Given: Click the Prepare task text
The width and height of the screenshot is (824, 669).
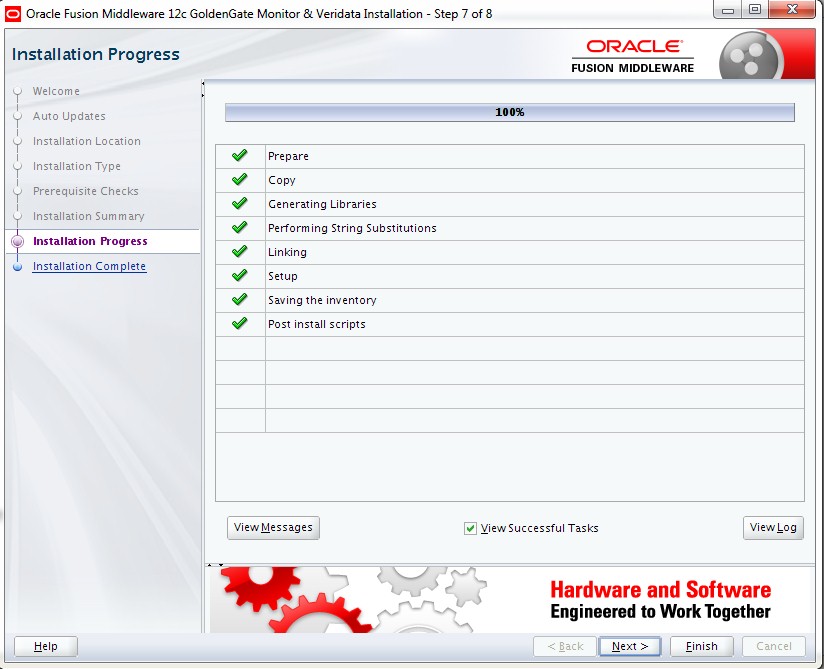Looking at the screenshot, I should point(288,156).
